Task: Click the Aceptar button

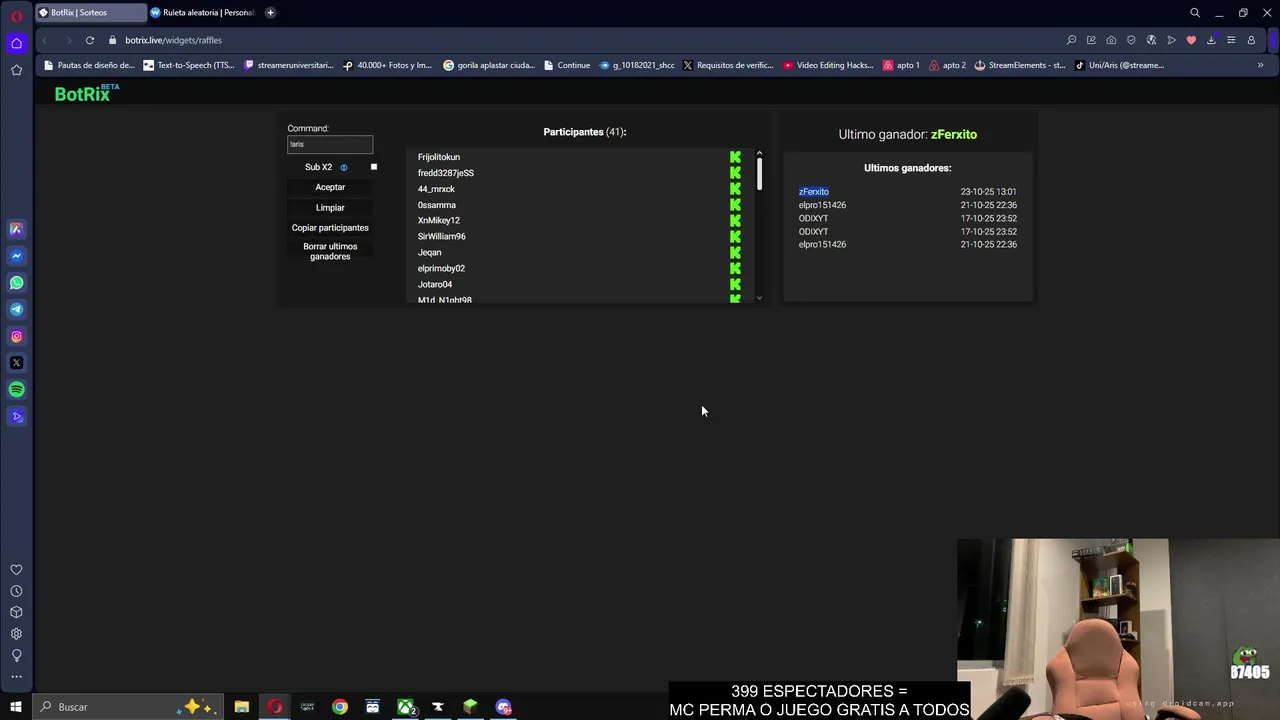Action: click(x=330, y=187)
